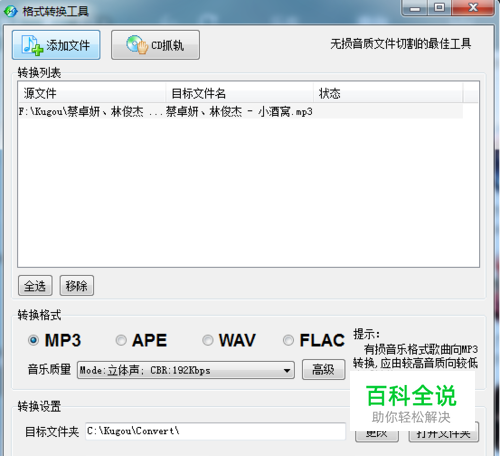Screen dimensions: 500x456
Task: Open the 音乐质量 quality dropdown
Action: coord(186,370)
